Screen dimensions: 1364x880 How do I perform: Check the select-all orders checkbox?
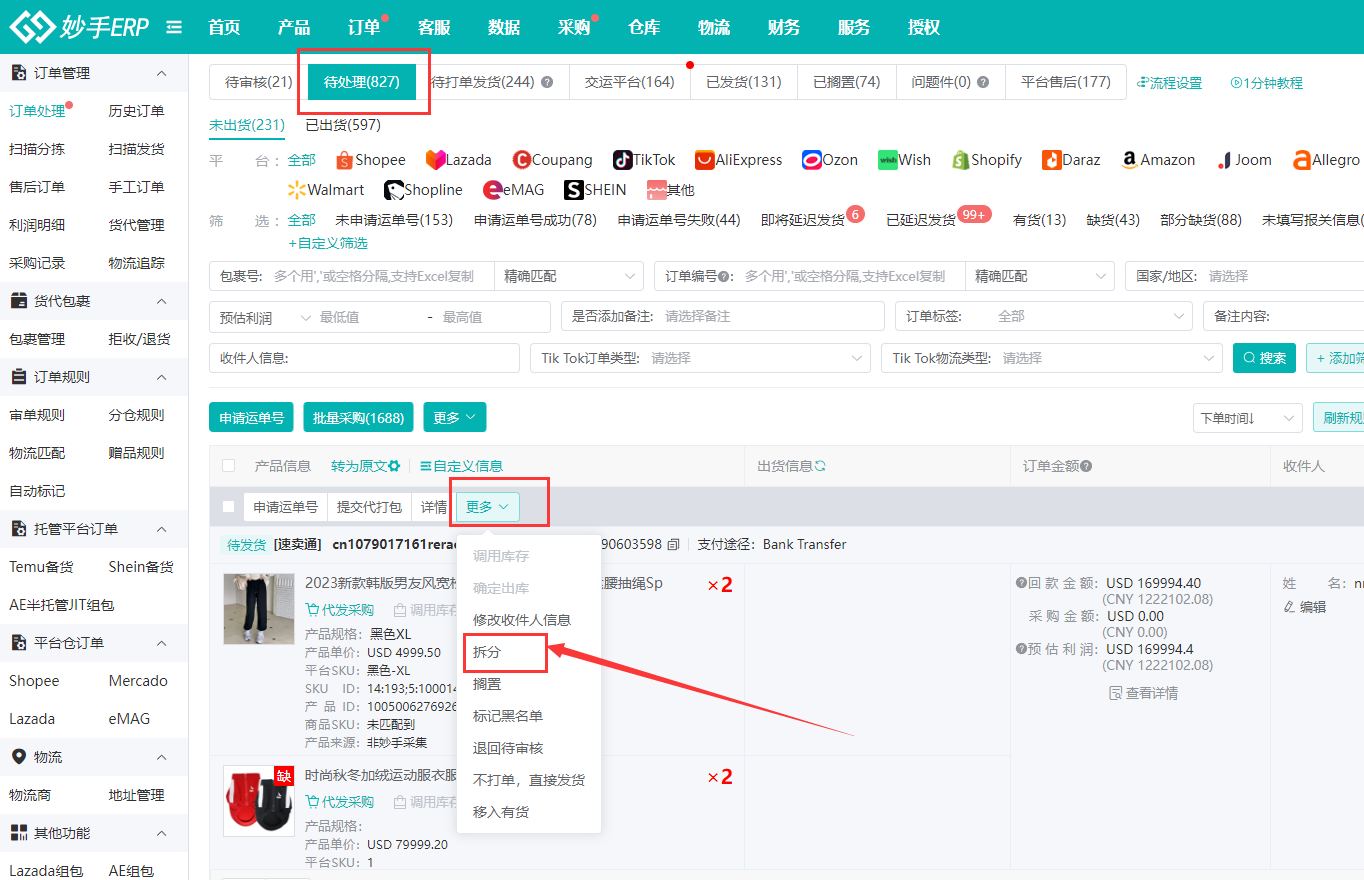[229, 465]
